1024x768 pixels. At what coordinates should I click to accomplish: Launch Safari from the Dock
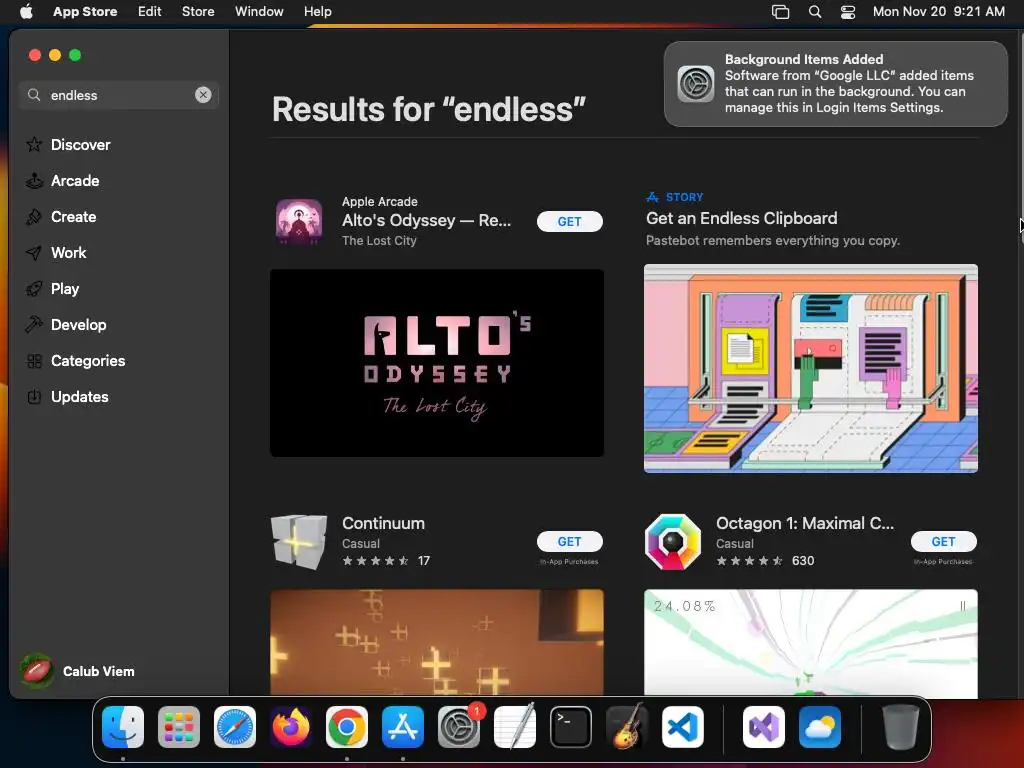tap(235, 727)
